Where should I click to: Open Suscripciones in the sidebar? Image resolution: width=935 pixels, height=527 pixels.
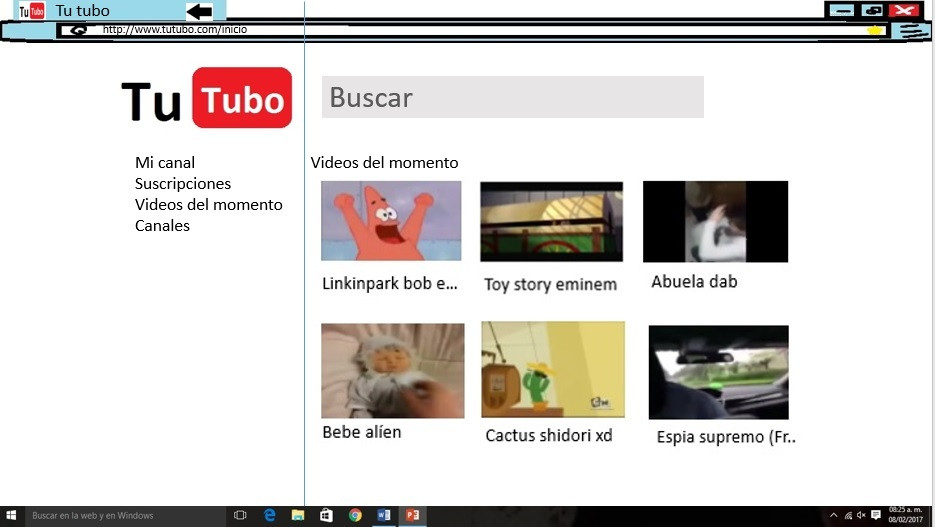(x=183, y=183)
